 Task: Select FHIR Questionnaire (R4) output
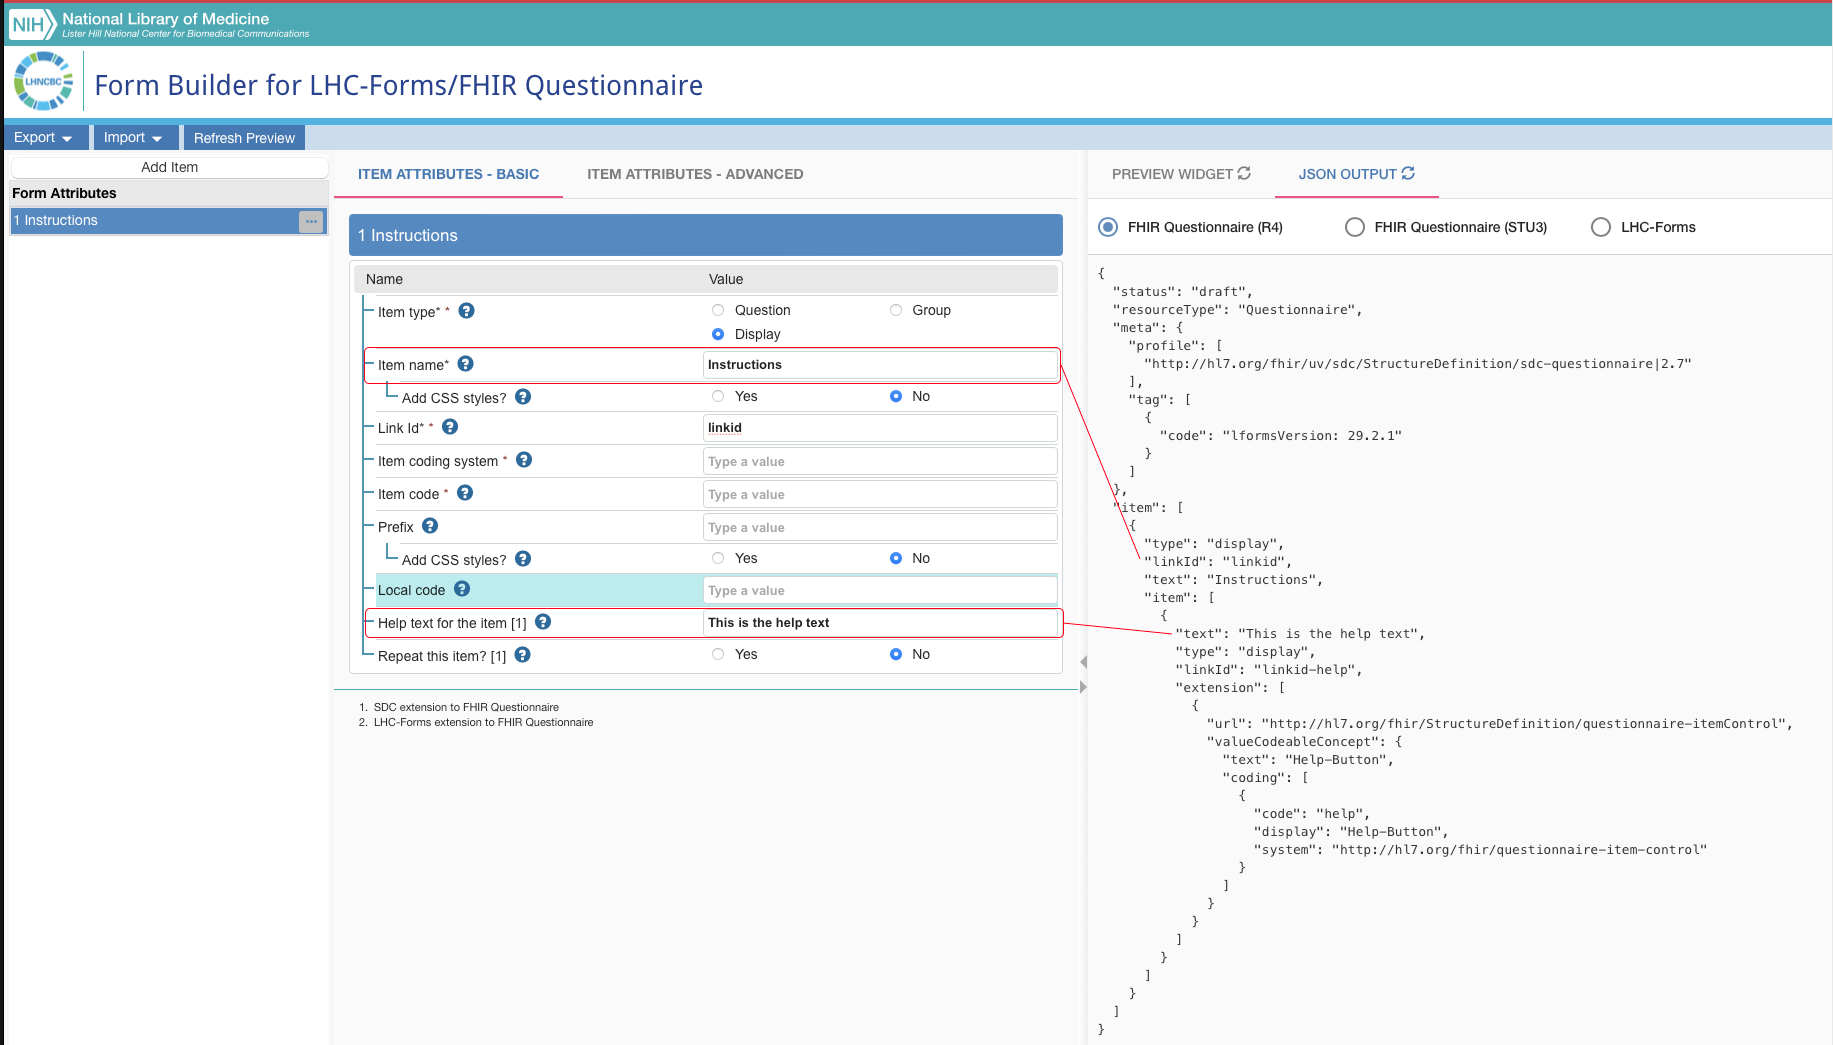(1108, 227)
